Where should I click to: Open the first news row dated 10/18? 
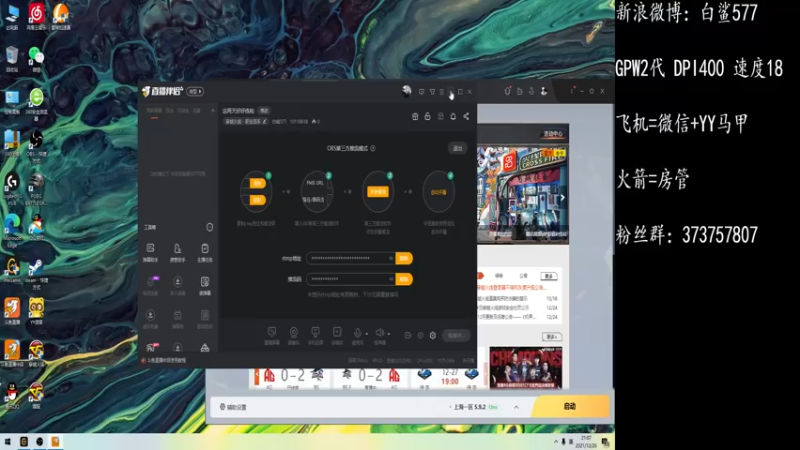point(519,298)
